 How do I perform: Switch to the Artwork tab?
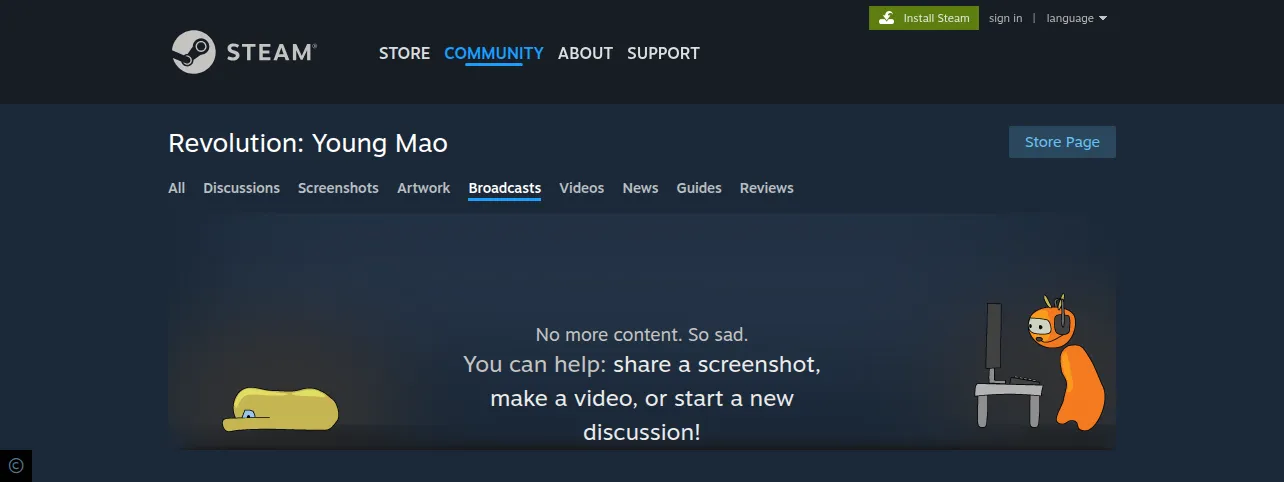[x=424, y=188]
